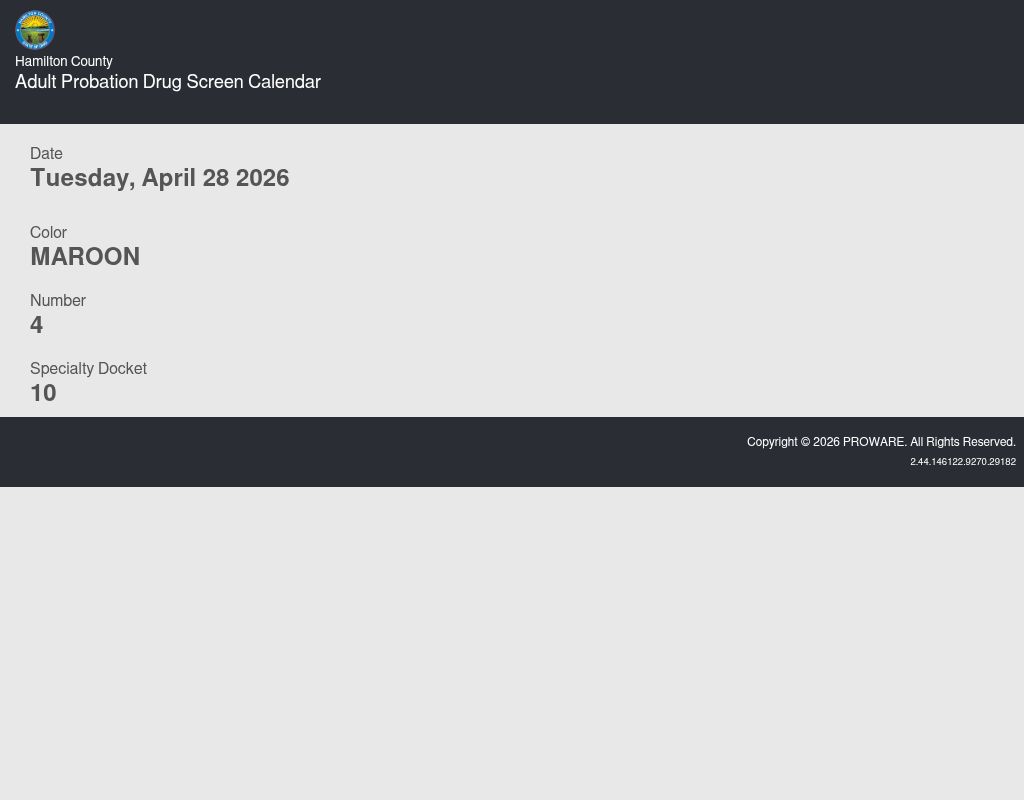Select the MAROON color value

point(85,257)
